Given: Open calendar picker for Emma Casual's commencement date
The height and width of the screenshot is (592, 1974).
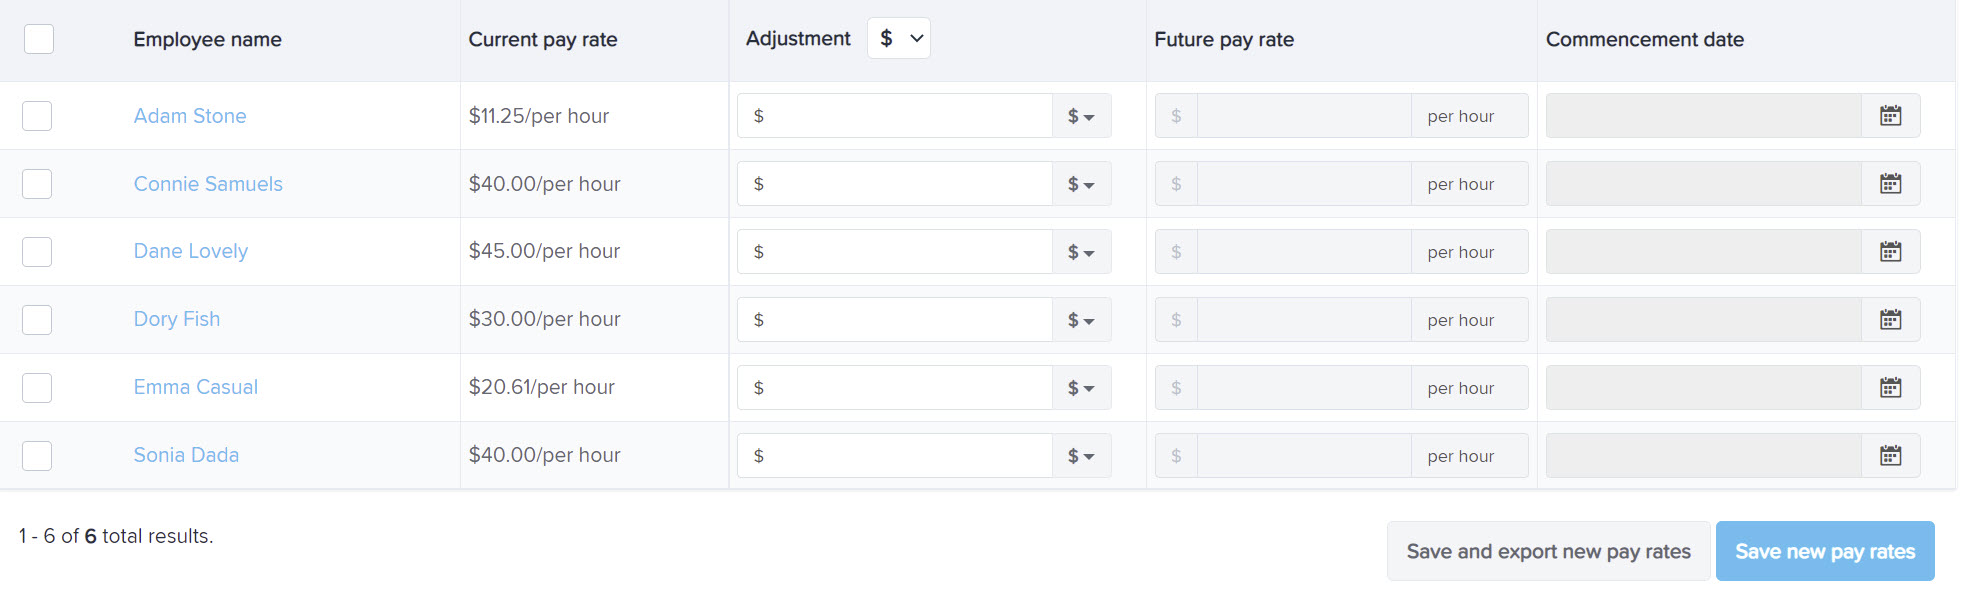Looking at the screenshot, I should (x=1890, y=388).
